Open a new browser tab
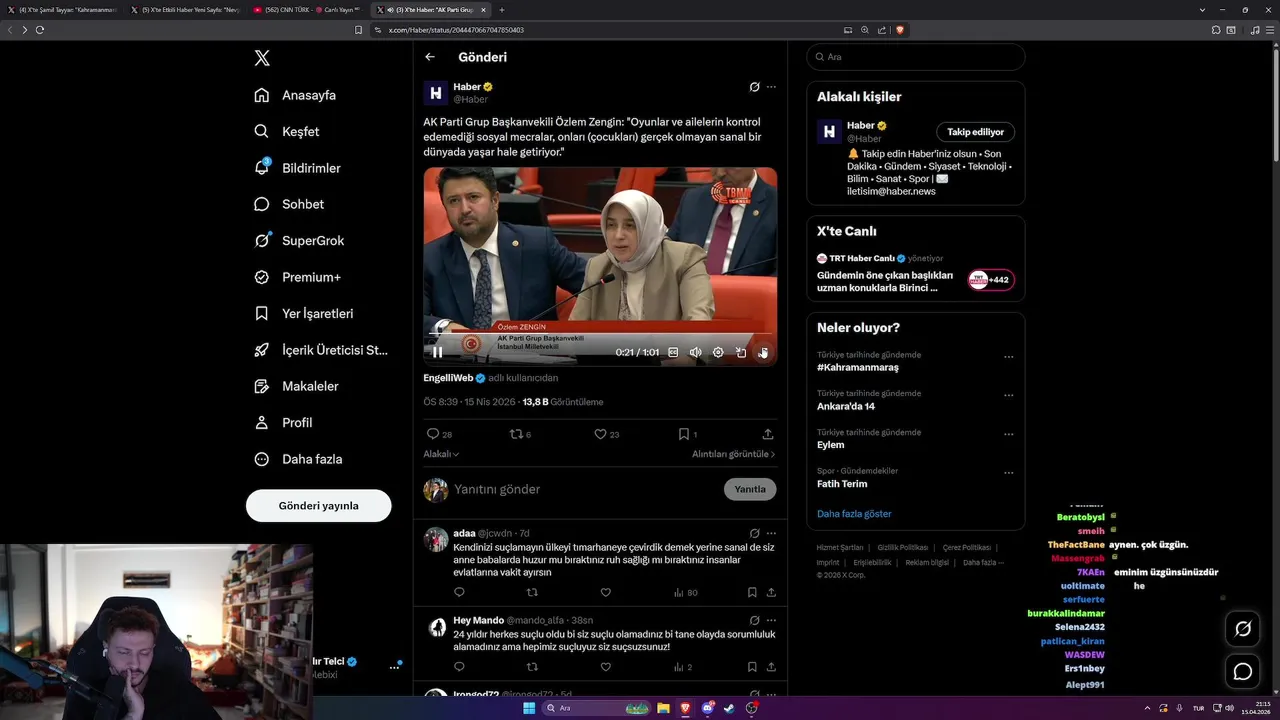Screen dimensions: 1280x720 click(x=502, y=10)
